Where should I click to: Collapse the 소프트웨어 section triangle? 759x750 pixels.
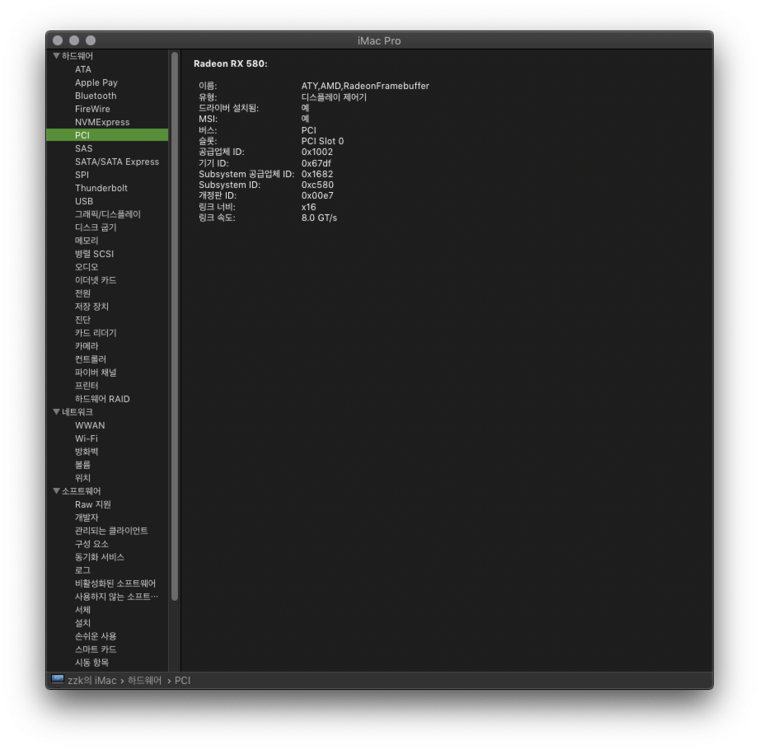56,491
